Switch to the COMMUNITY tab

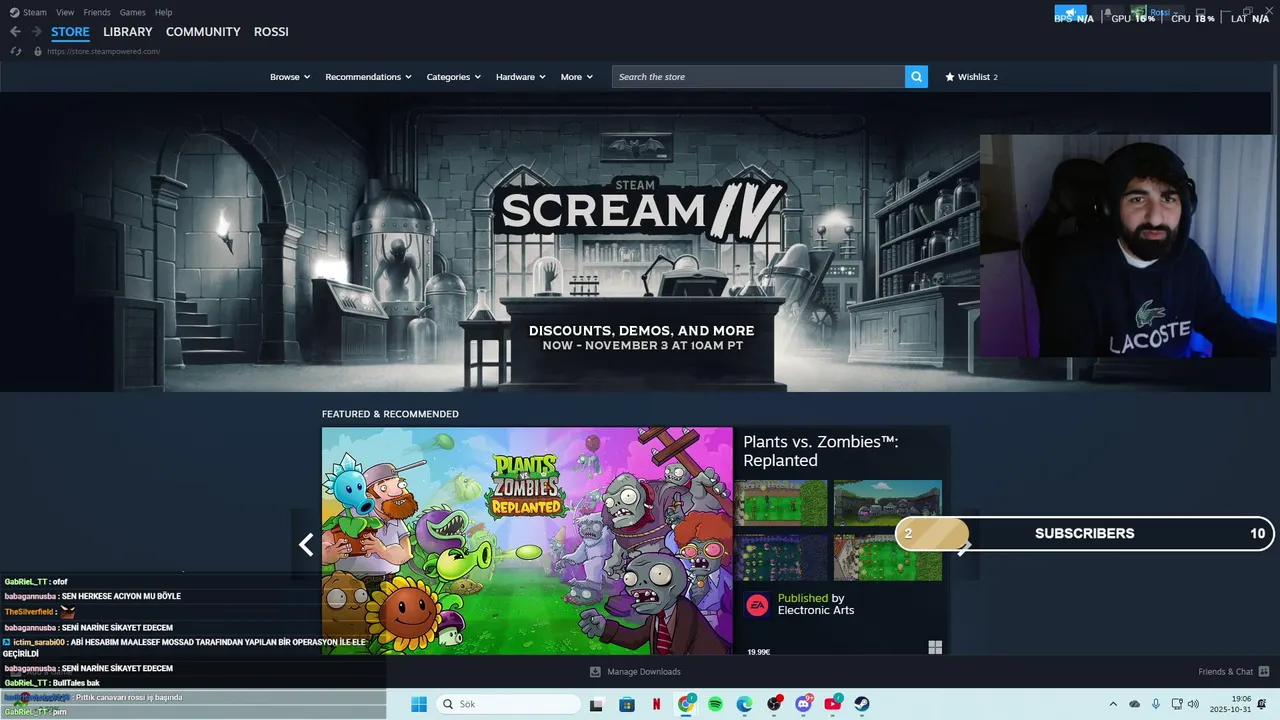click(x=203, y=32)
